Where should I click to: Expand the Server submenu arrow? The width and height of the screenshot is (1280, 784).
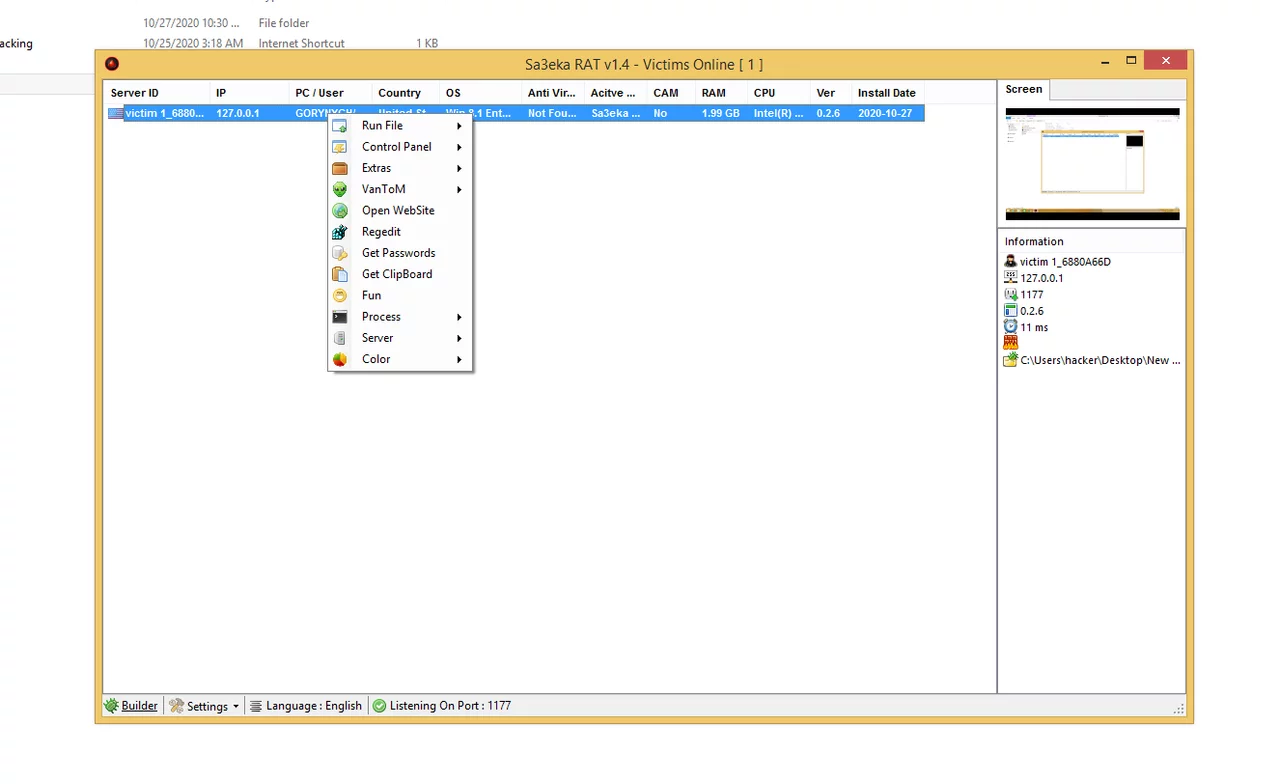click(x=459, y=338)
